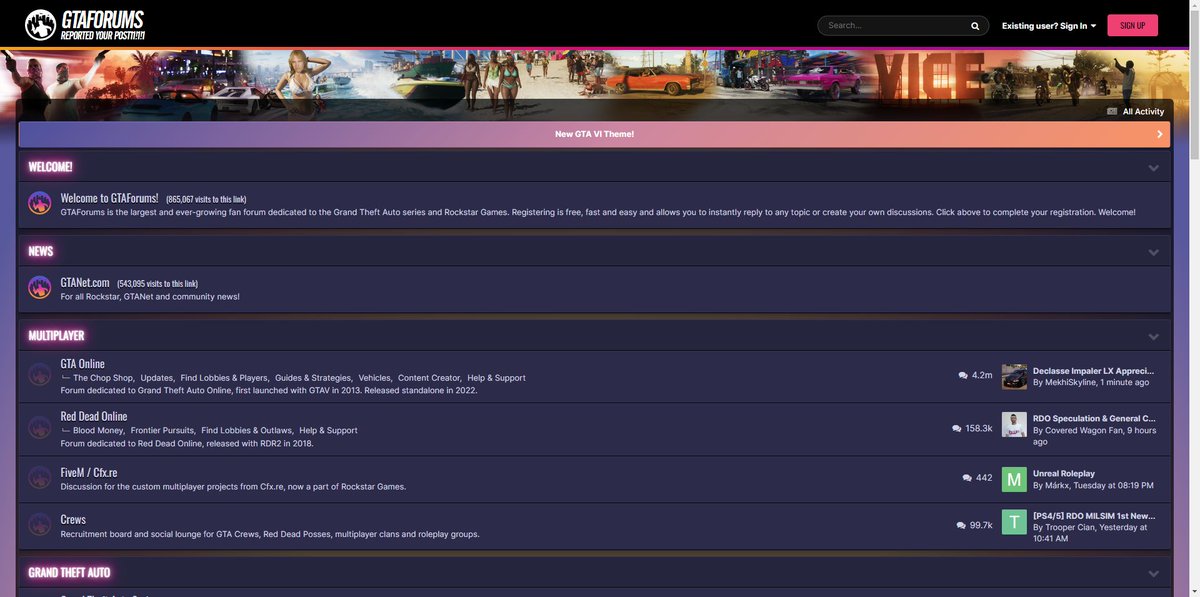Click the GTAForums logo
This screenshot has height=597, width=1200.
(x=85, y=25)
